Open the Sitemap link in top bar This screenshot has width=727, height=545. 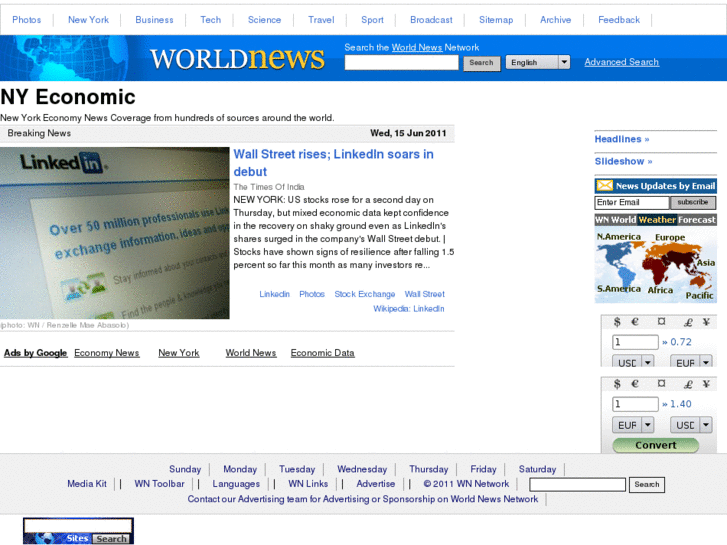(496, 20)
